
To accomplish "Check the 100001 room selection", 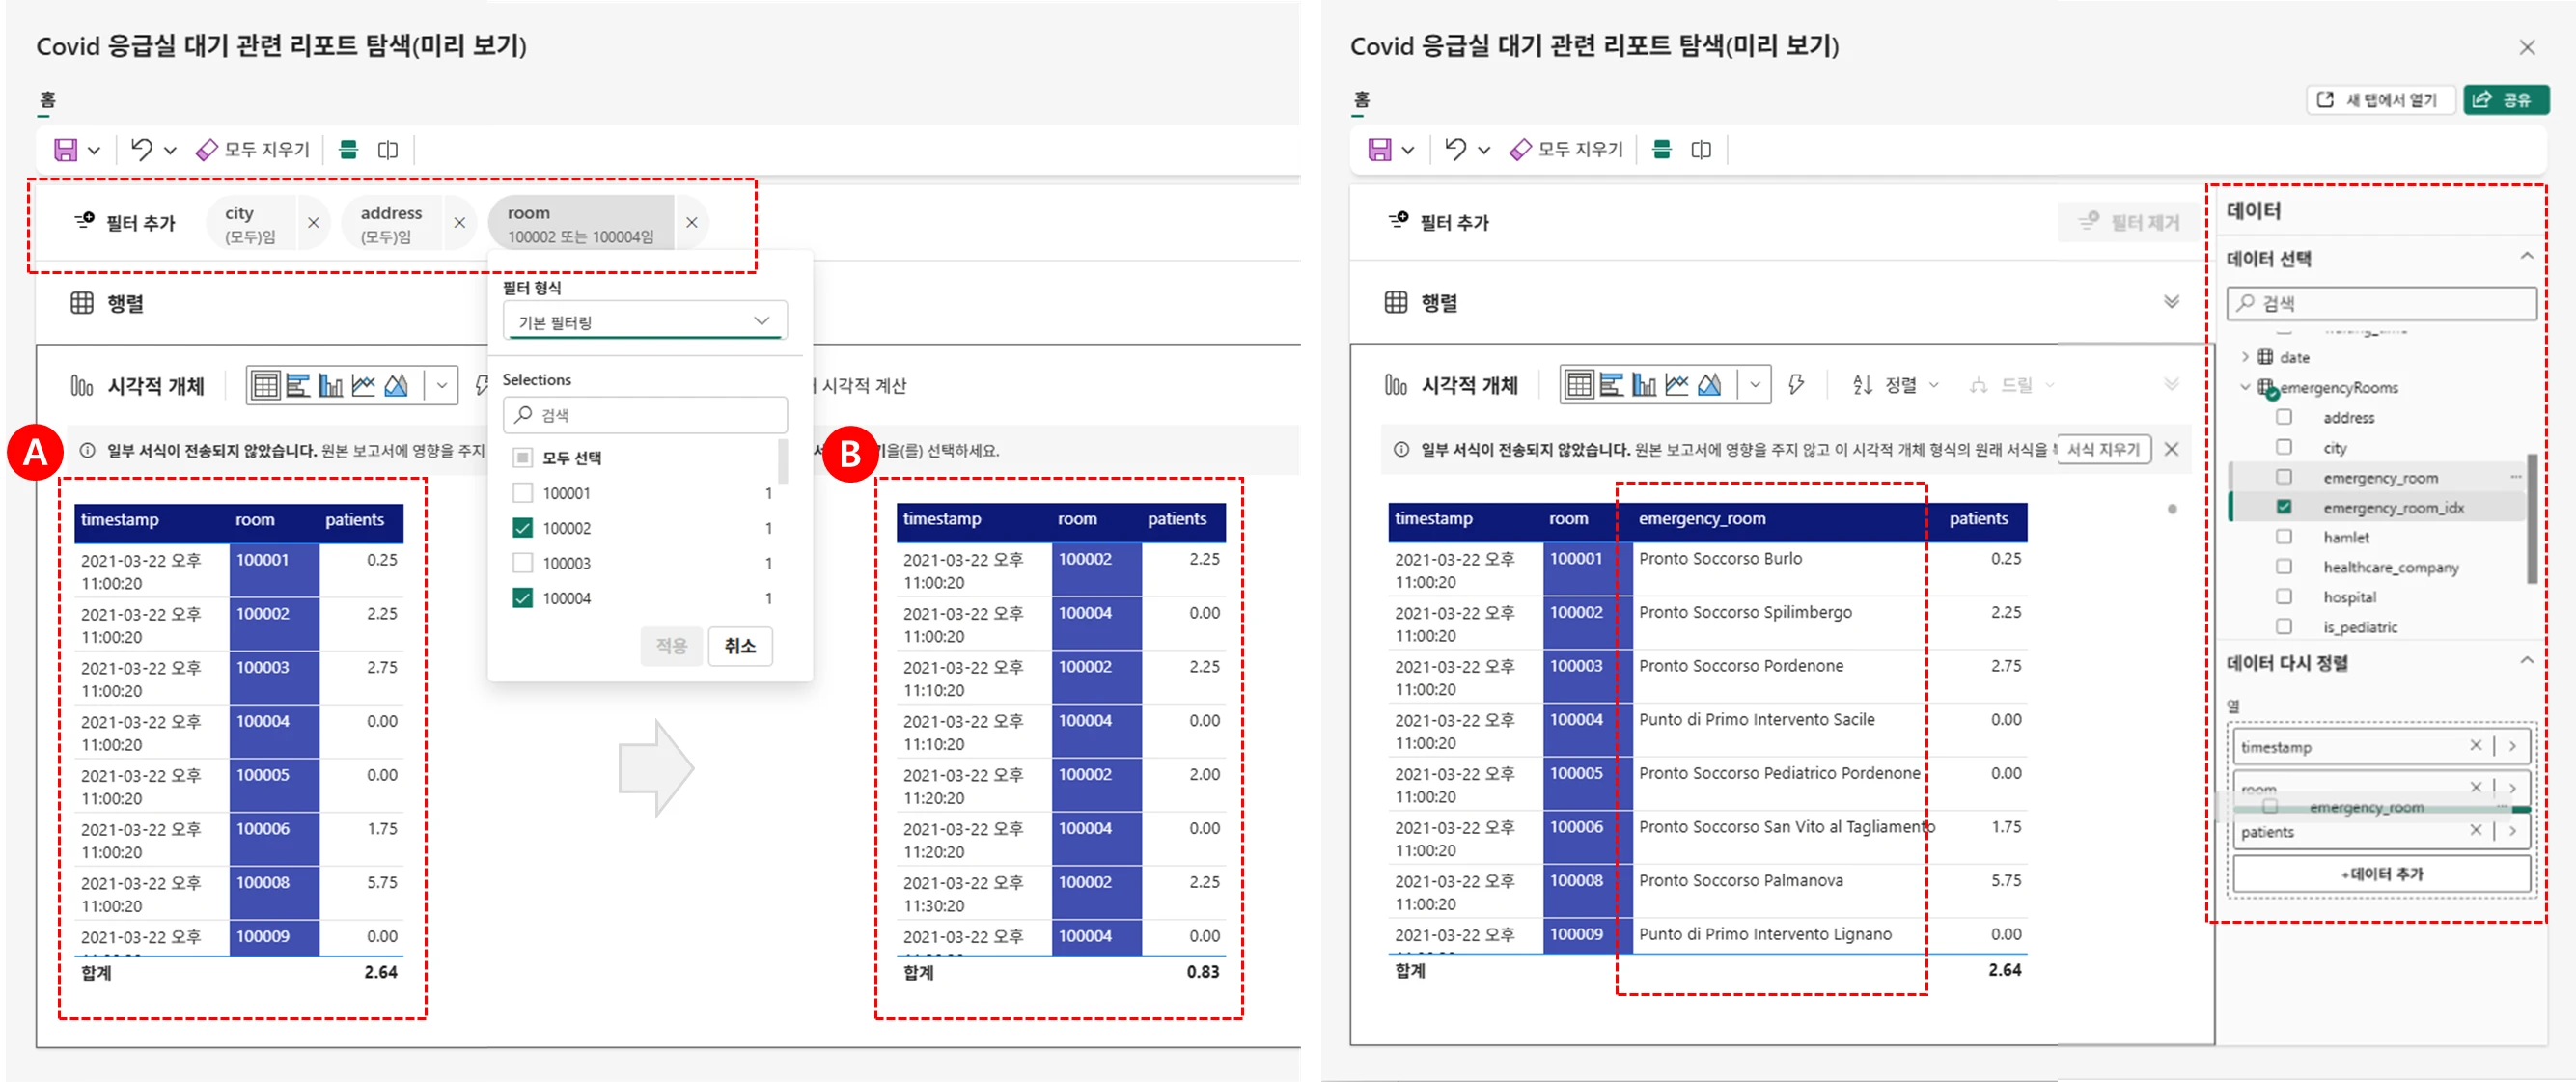I will (x=522, y=493).
